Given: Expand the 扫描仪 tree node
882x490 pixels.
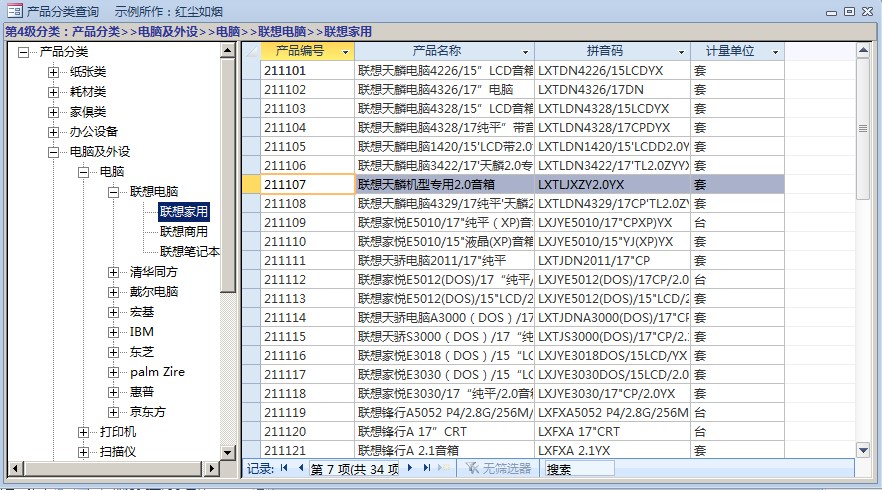Looking at the screenshot, I should [x=83, y=452].
